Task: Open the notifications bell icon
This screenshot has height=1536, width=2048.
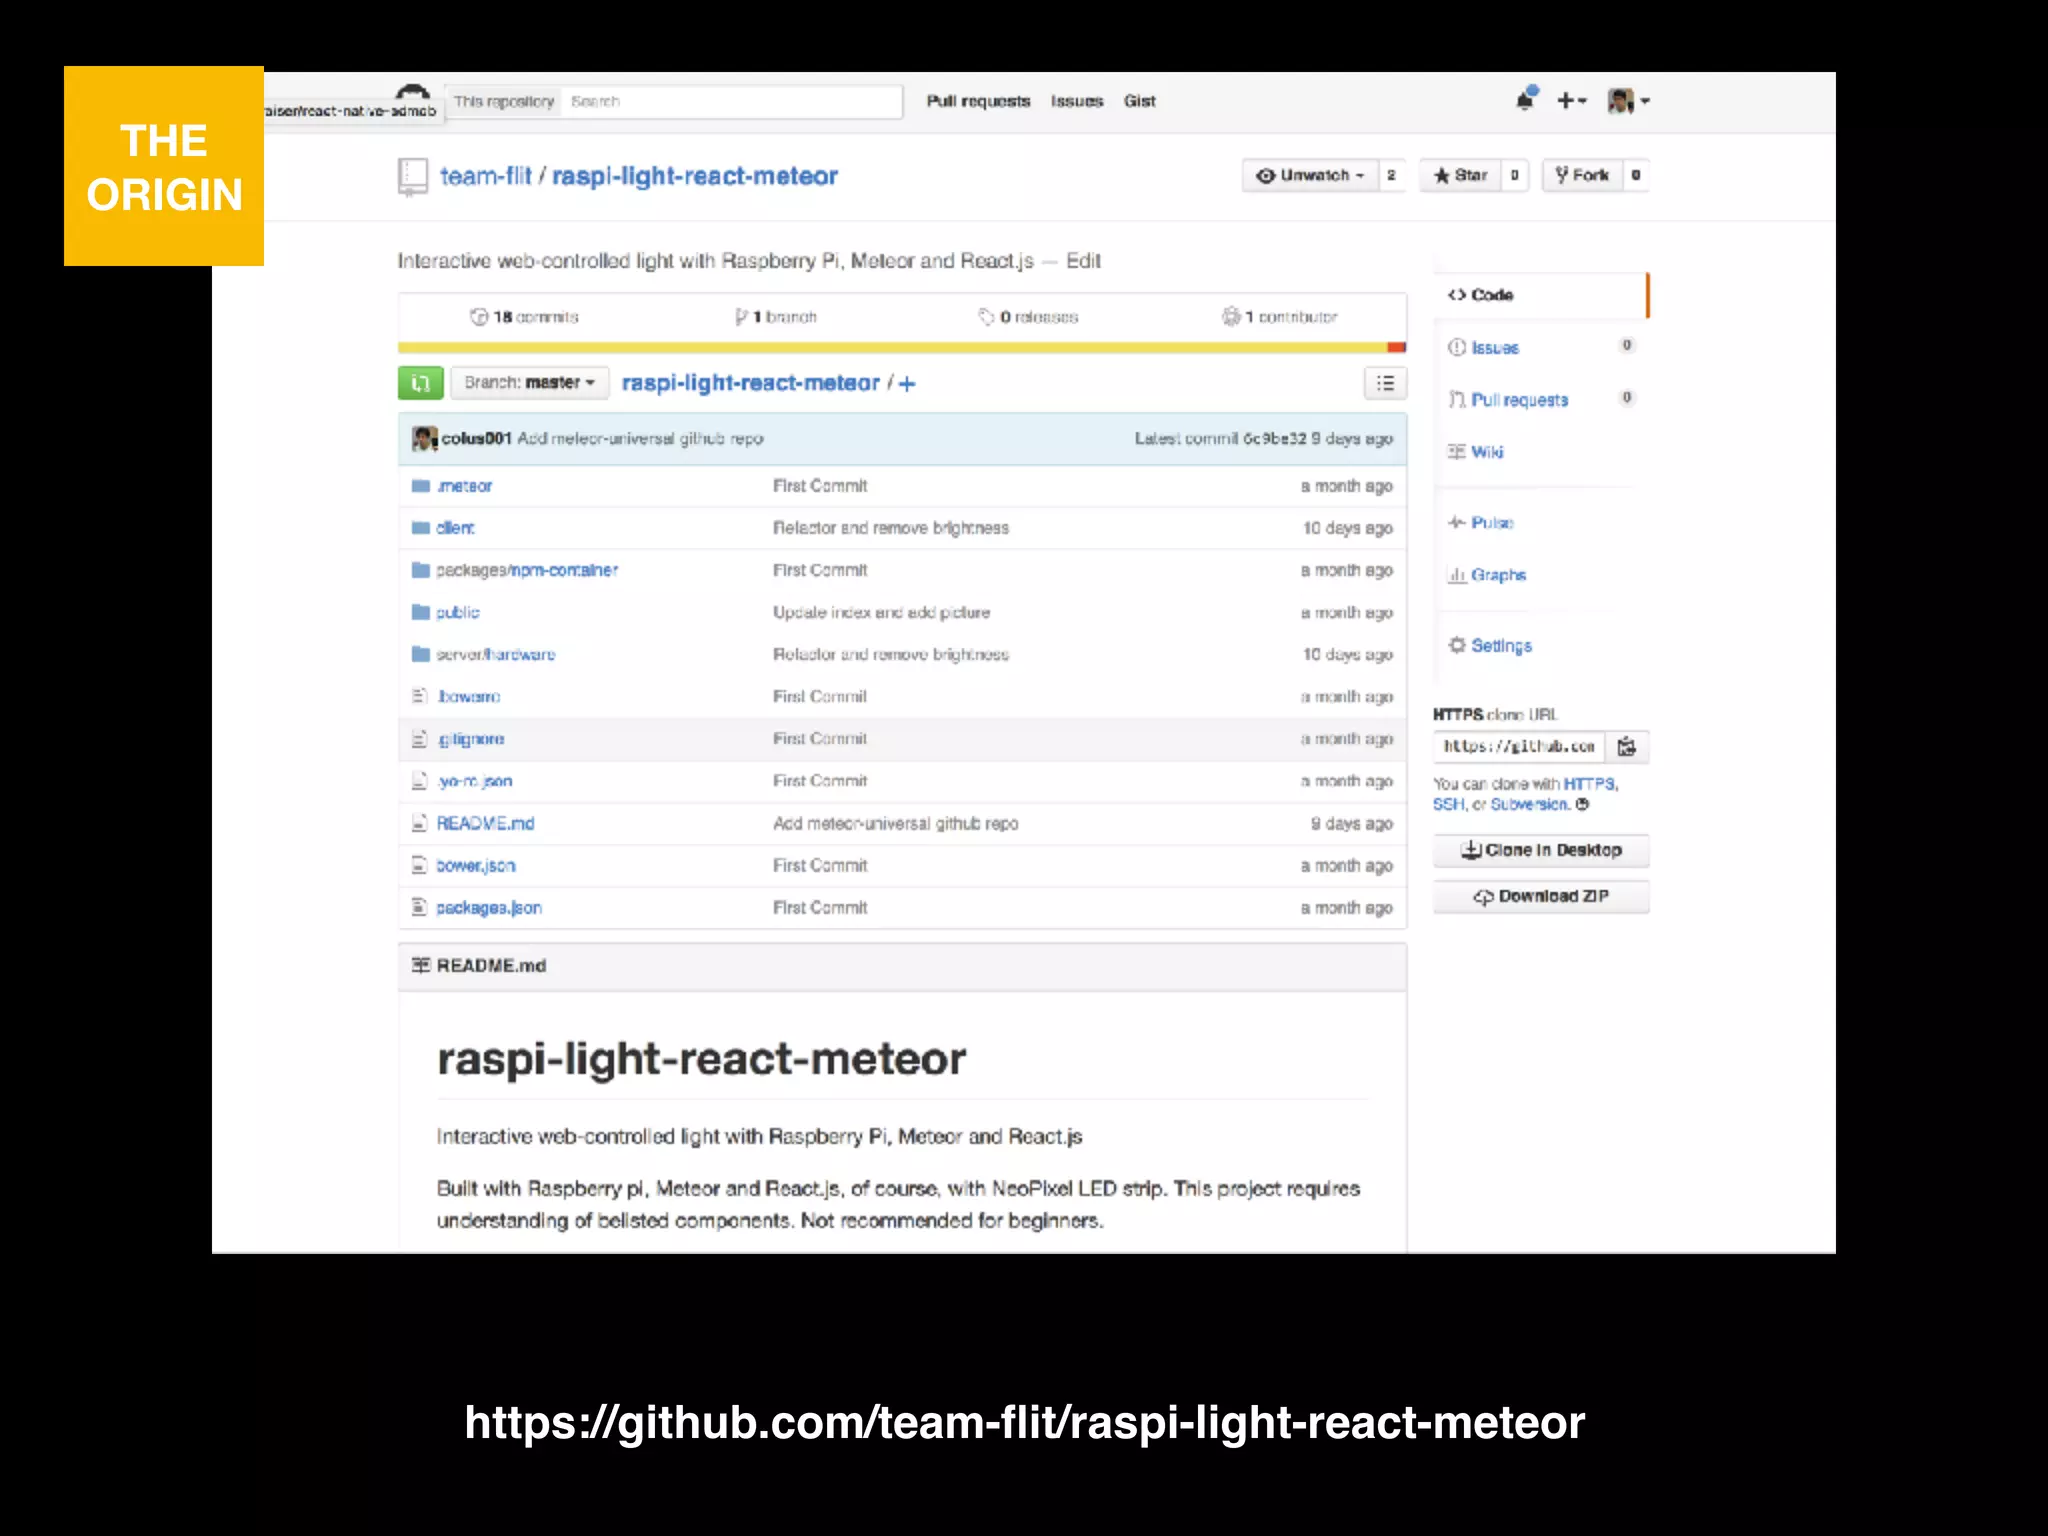Action: [1526, 99]
